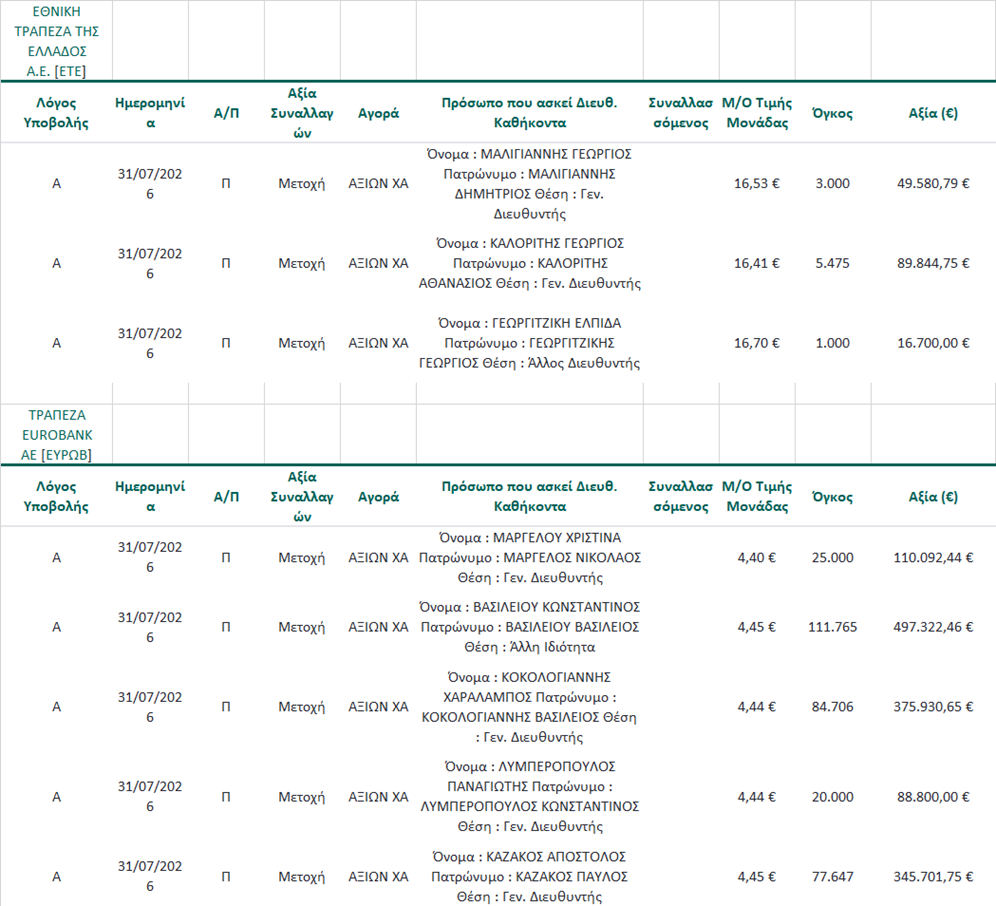Select ΑΞΙΩΝ ΧΑ cell in ΓΕΩΡΓΙΤΖΙΚΗ row
996x906 pixels.
coord(379,343)
